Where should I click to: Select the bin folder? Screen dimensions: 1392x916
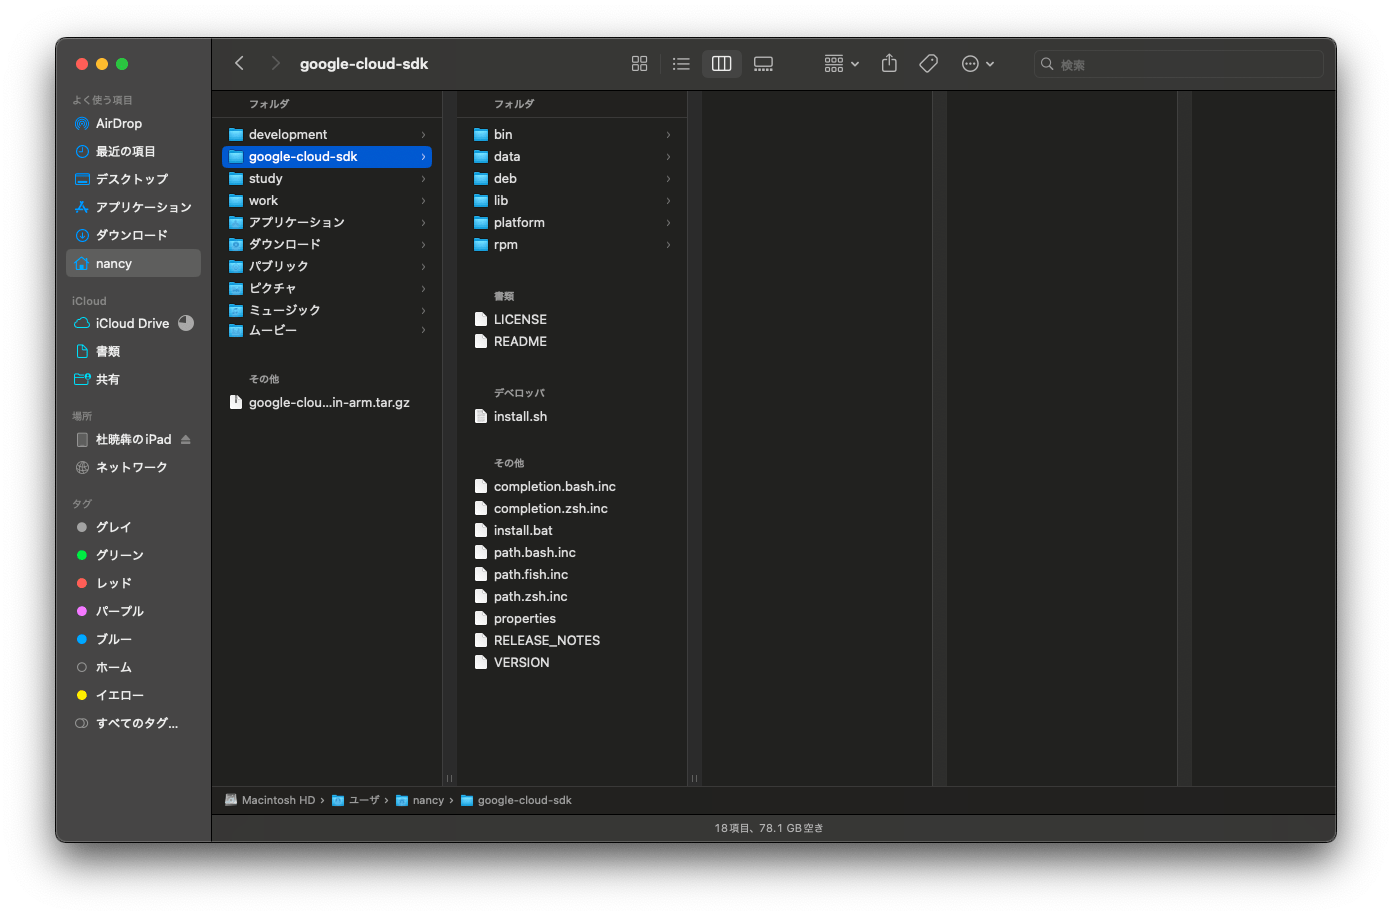point(572,135)
